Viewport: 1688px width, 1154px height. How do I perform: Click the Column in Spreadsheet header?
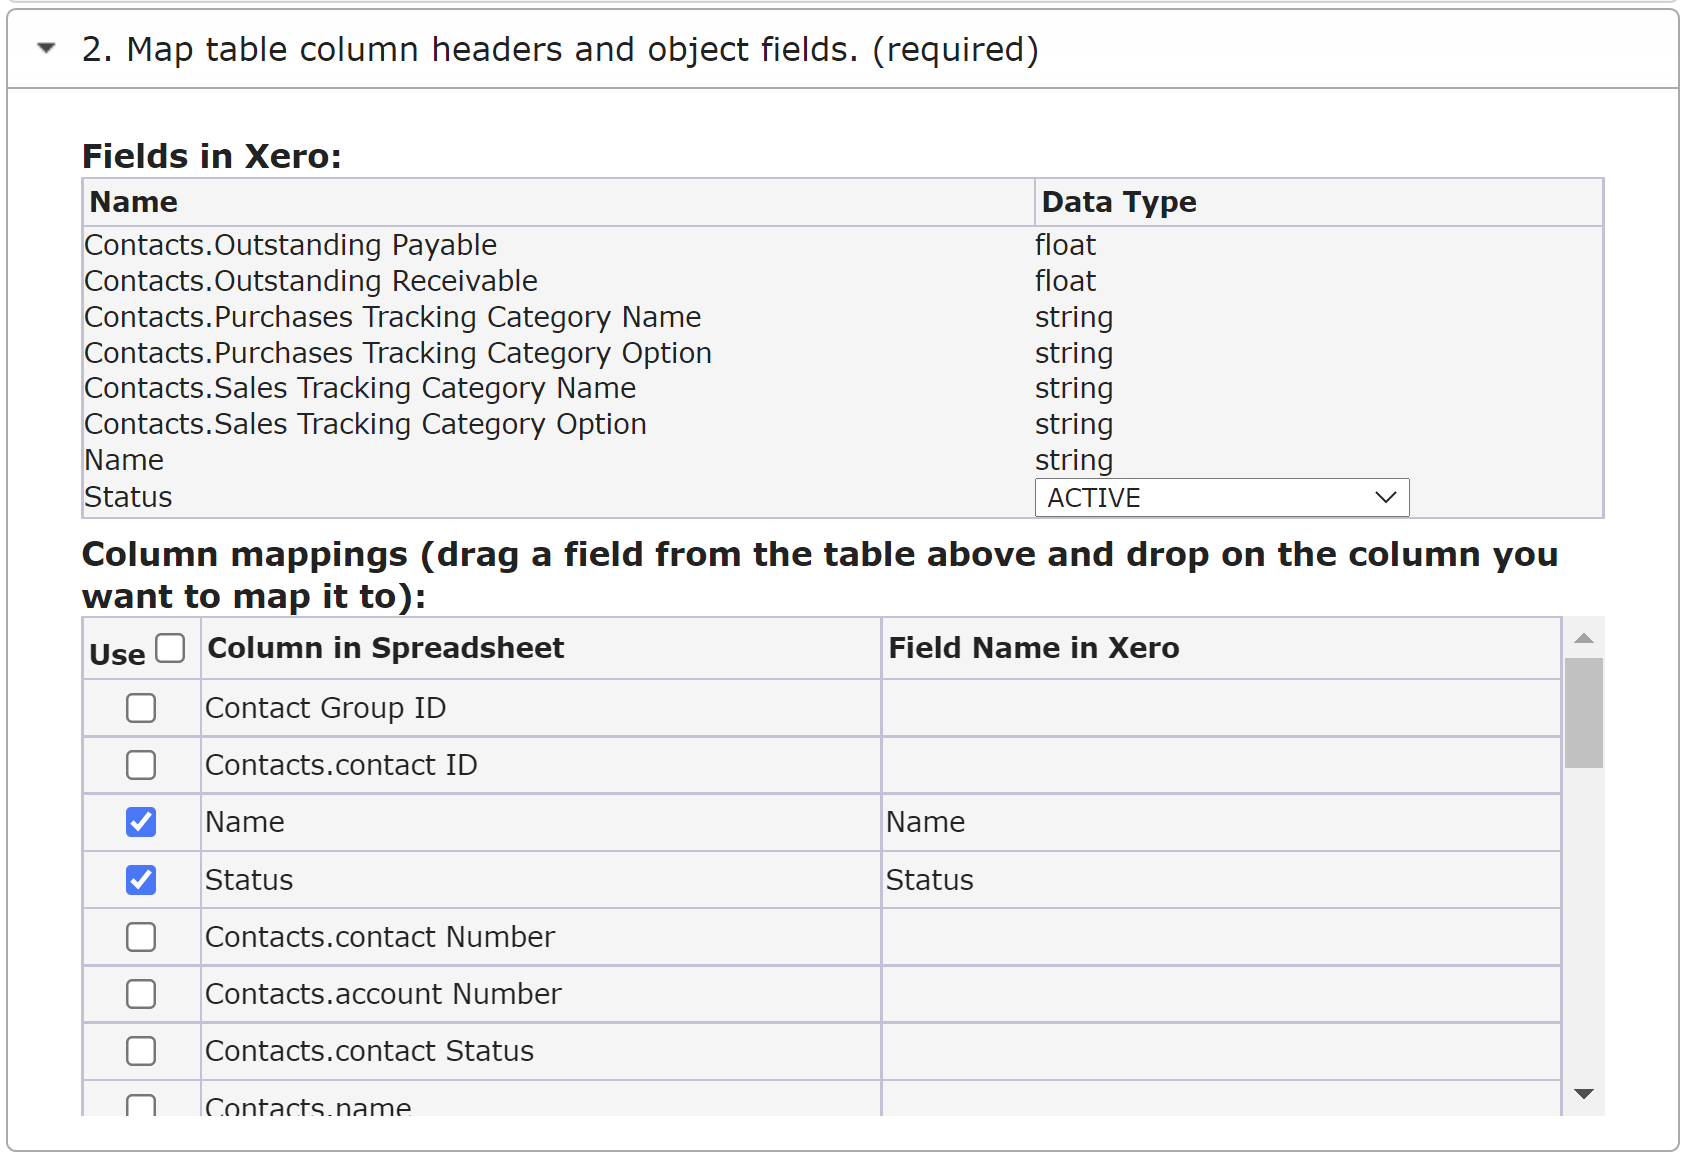pos(540,648)
